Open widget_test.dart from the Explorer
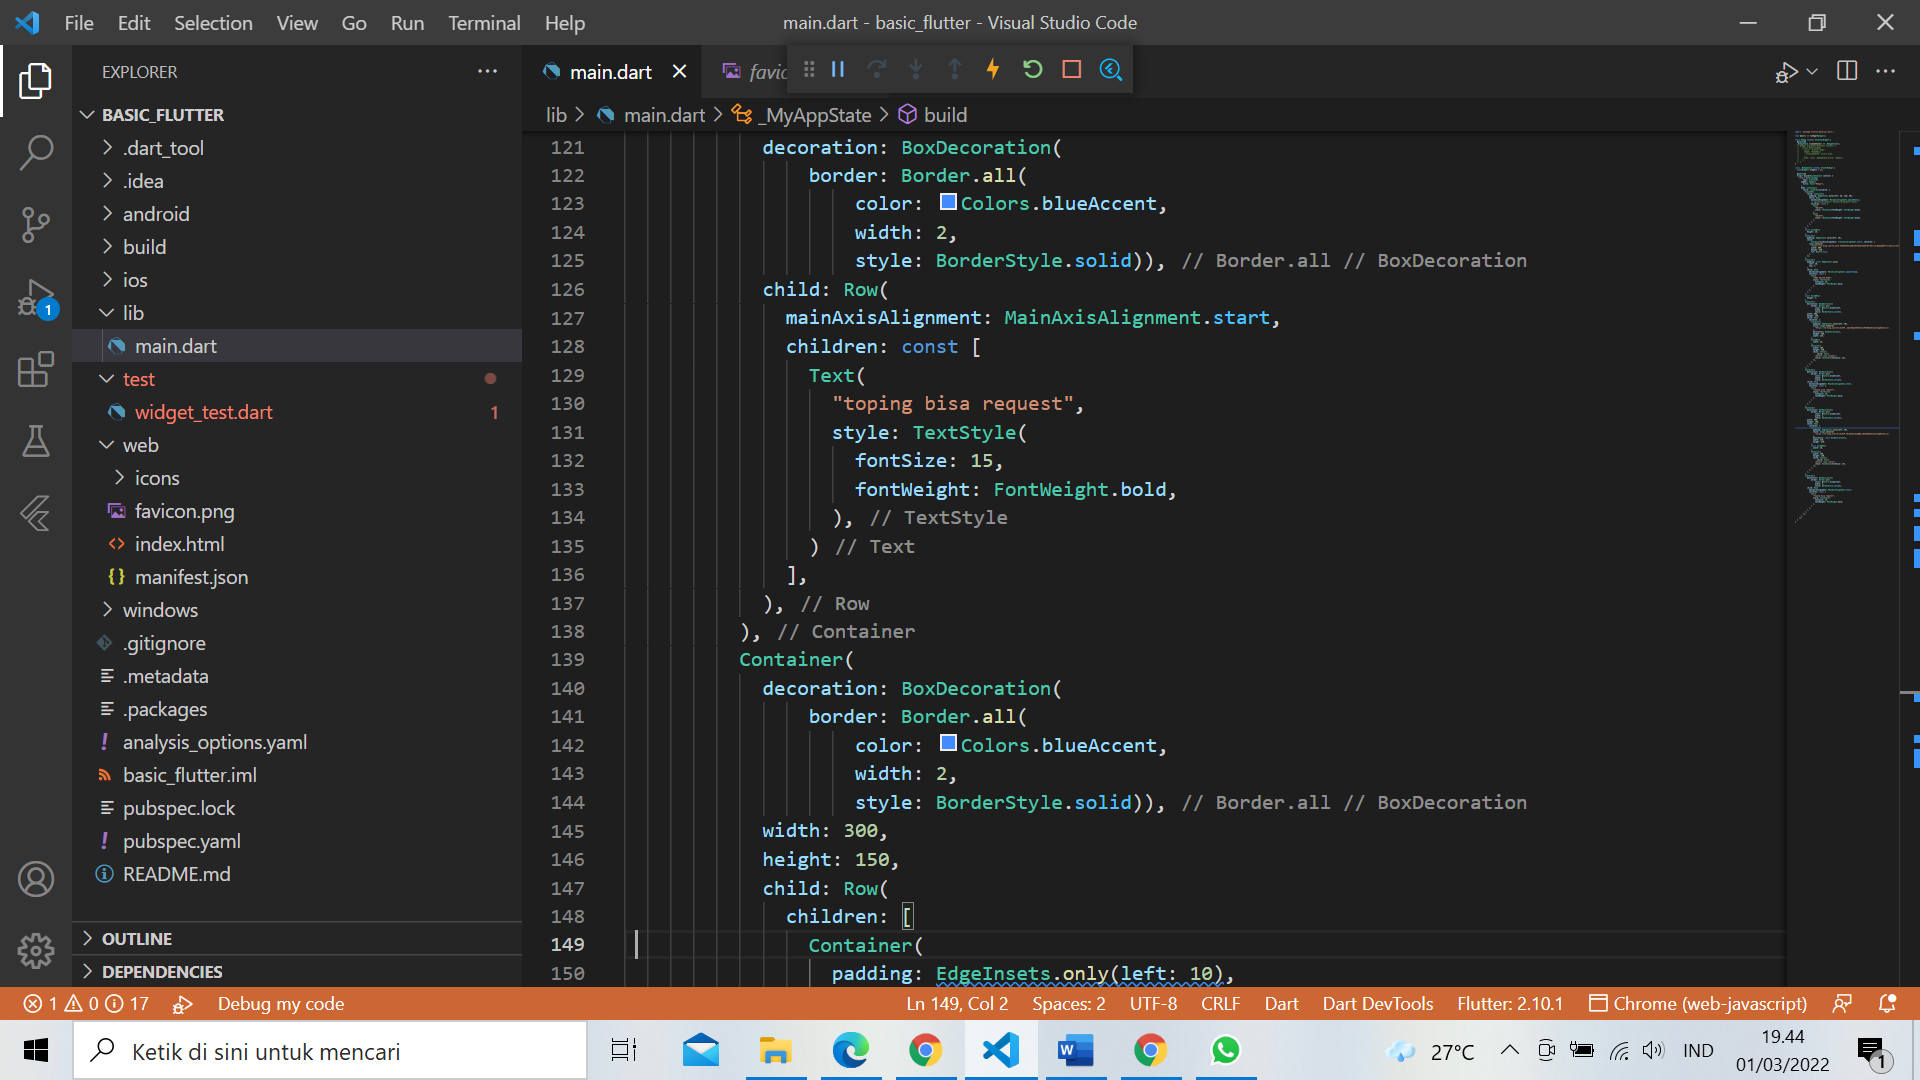The image size is (1920, 1080). click(203, 411)
